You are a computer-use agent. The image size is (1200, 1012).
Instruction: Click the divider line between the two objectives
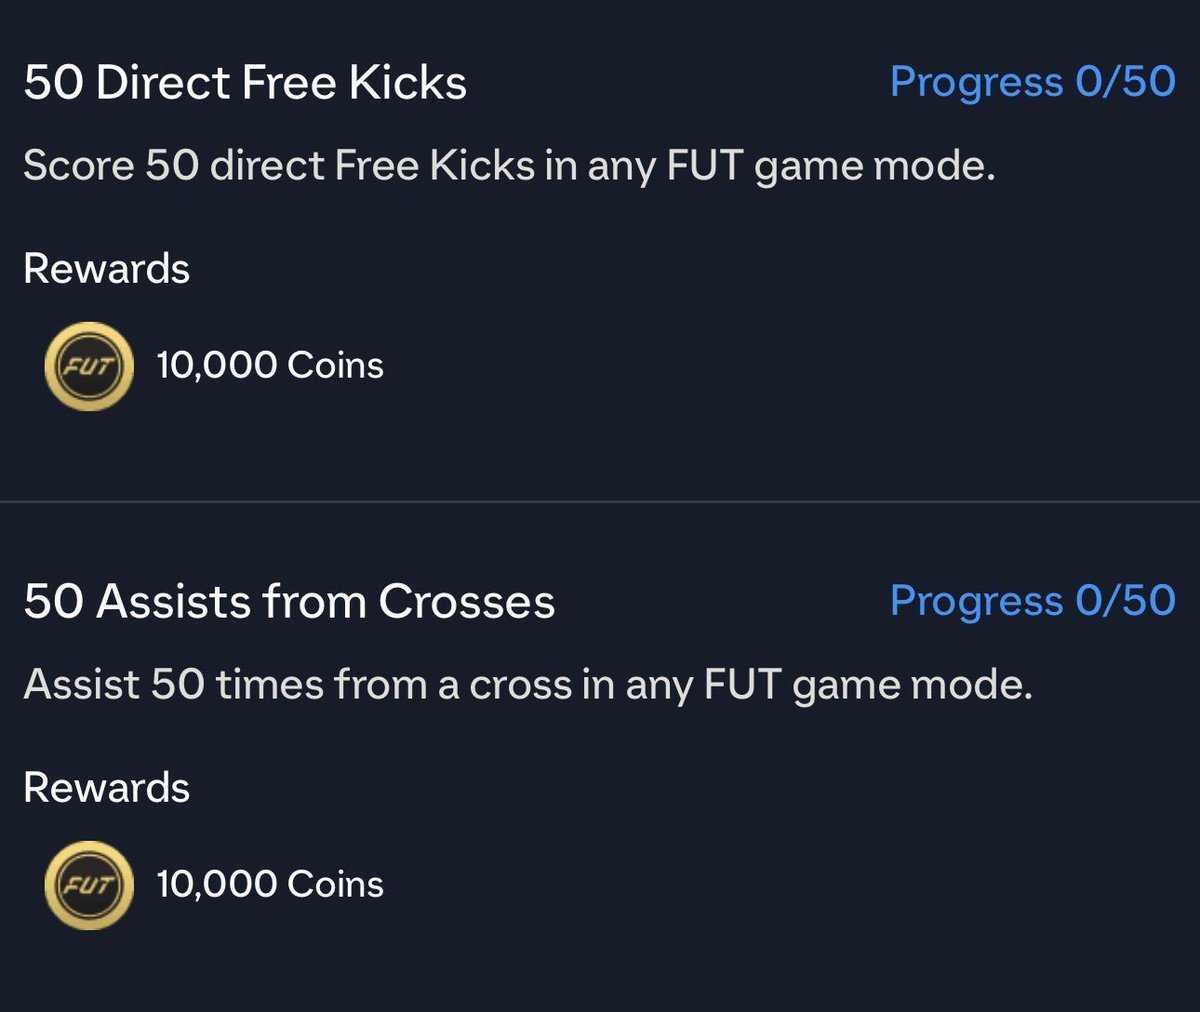pyautogui.click(x=600, y=501)
